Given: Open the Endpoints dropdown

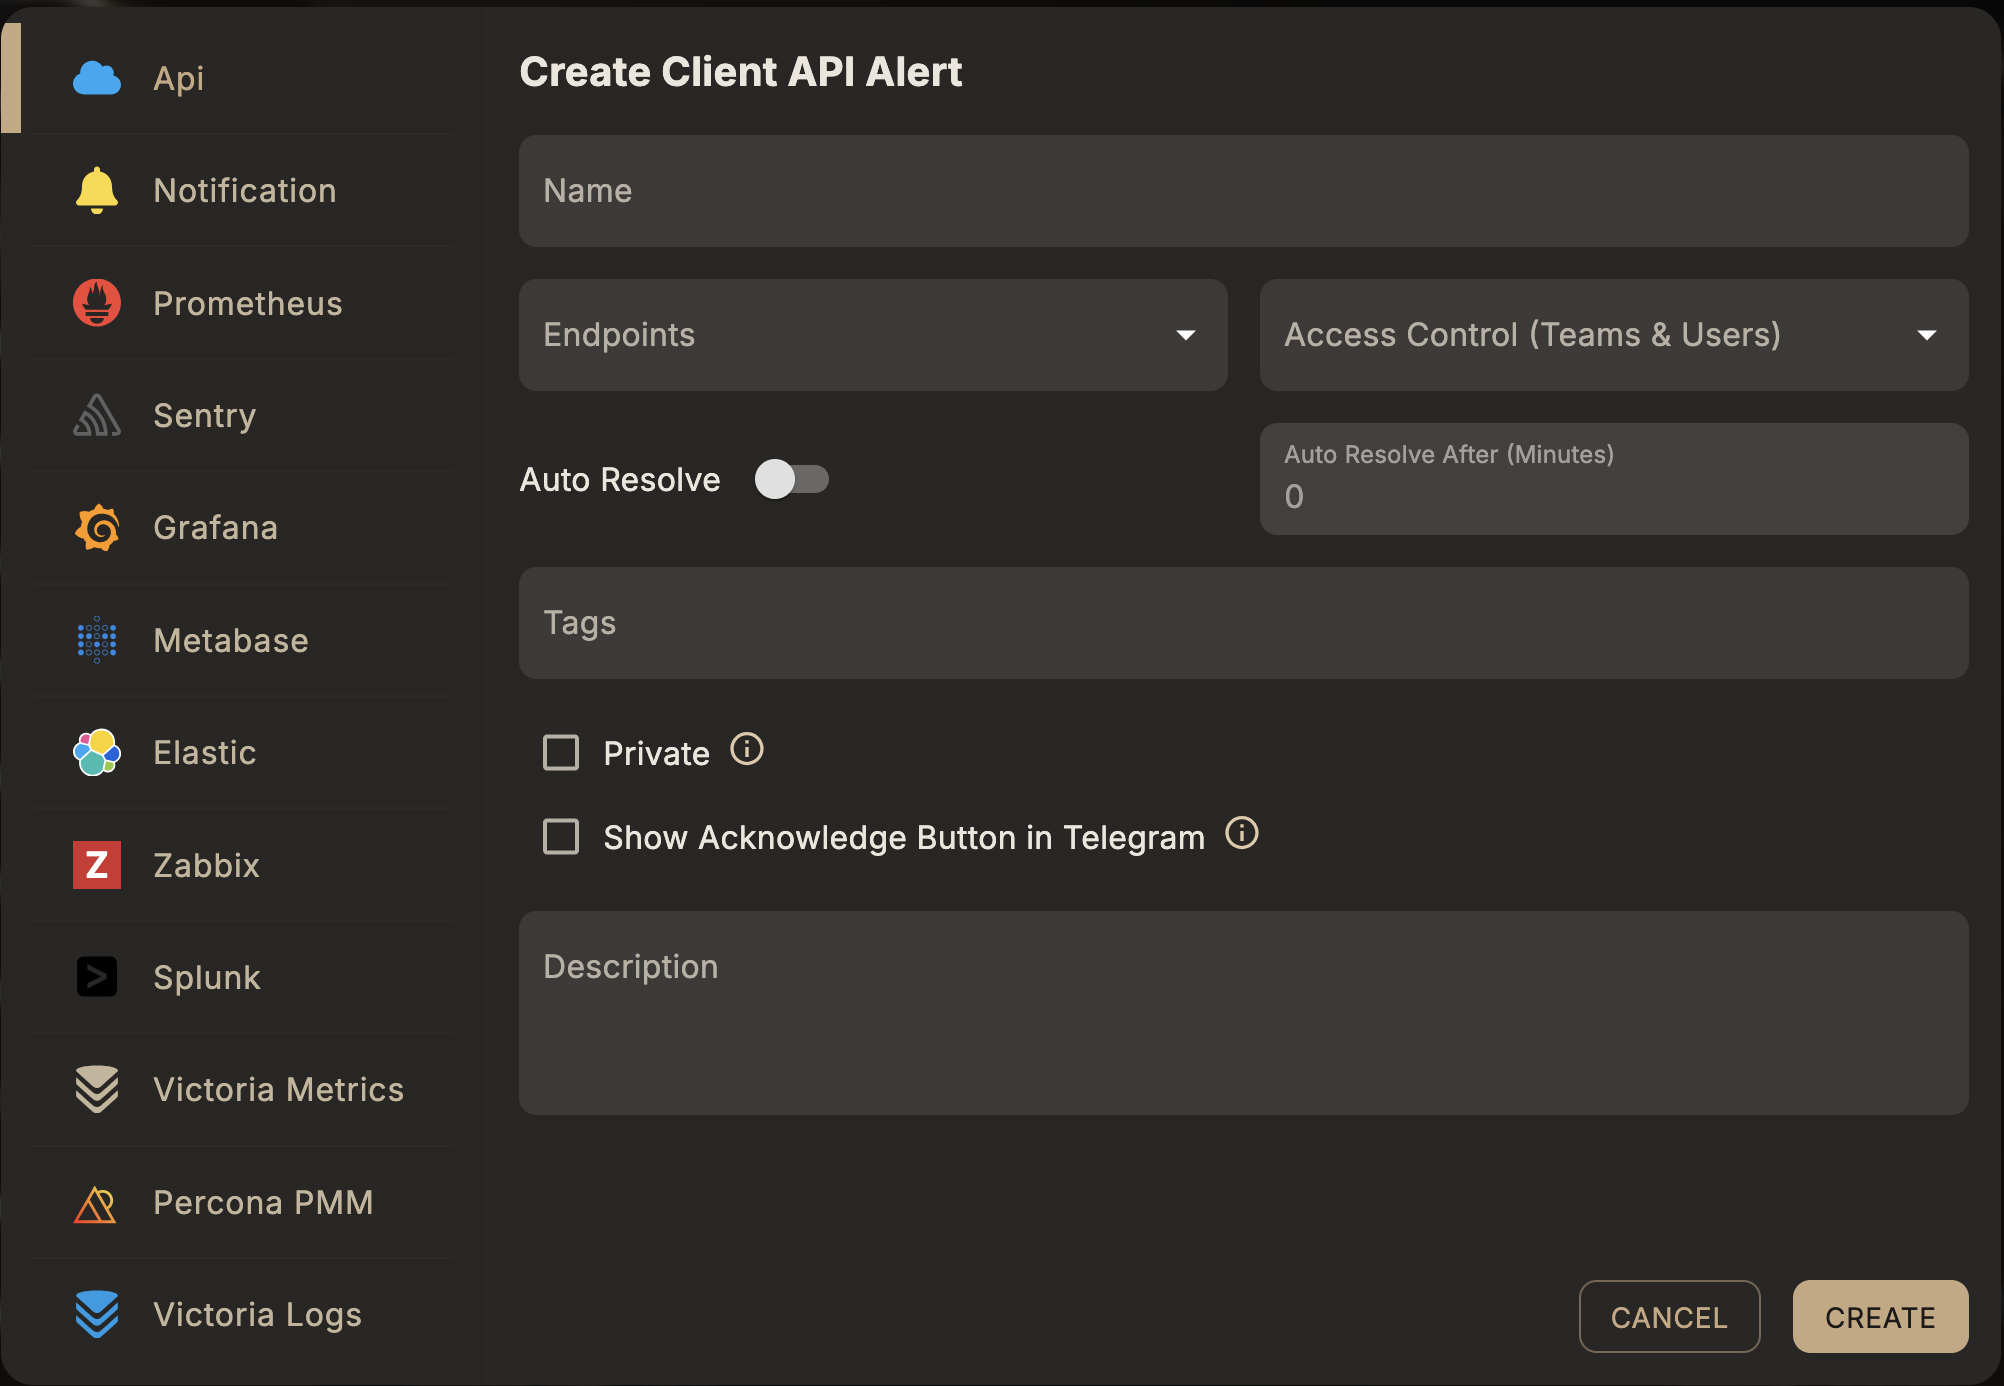Looking at the screenshot, I should click(873, 335).
